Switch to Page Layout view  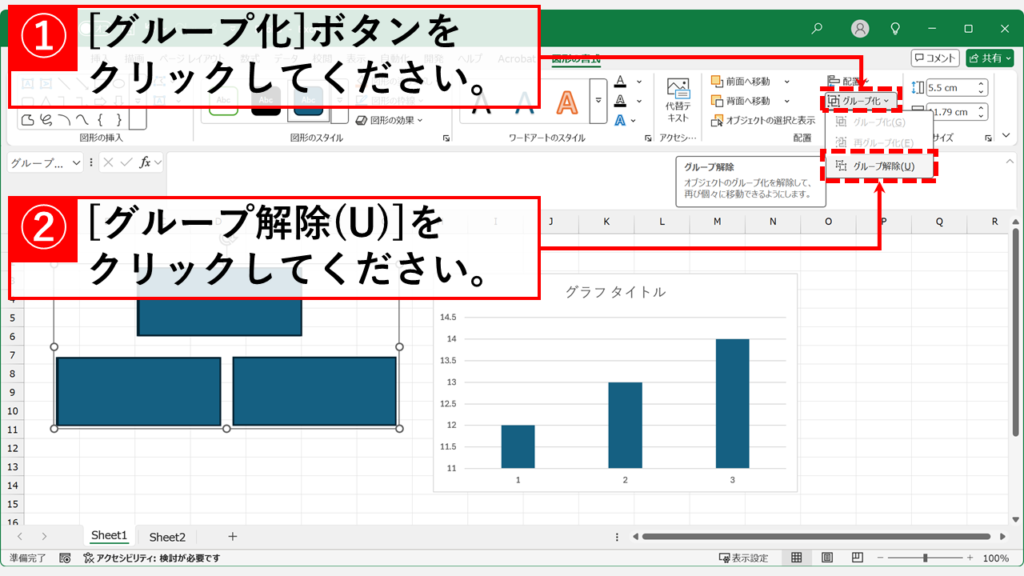click(827, 558)
